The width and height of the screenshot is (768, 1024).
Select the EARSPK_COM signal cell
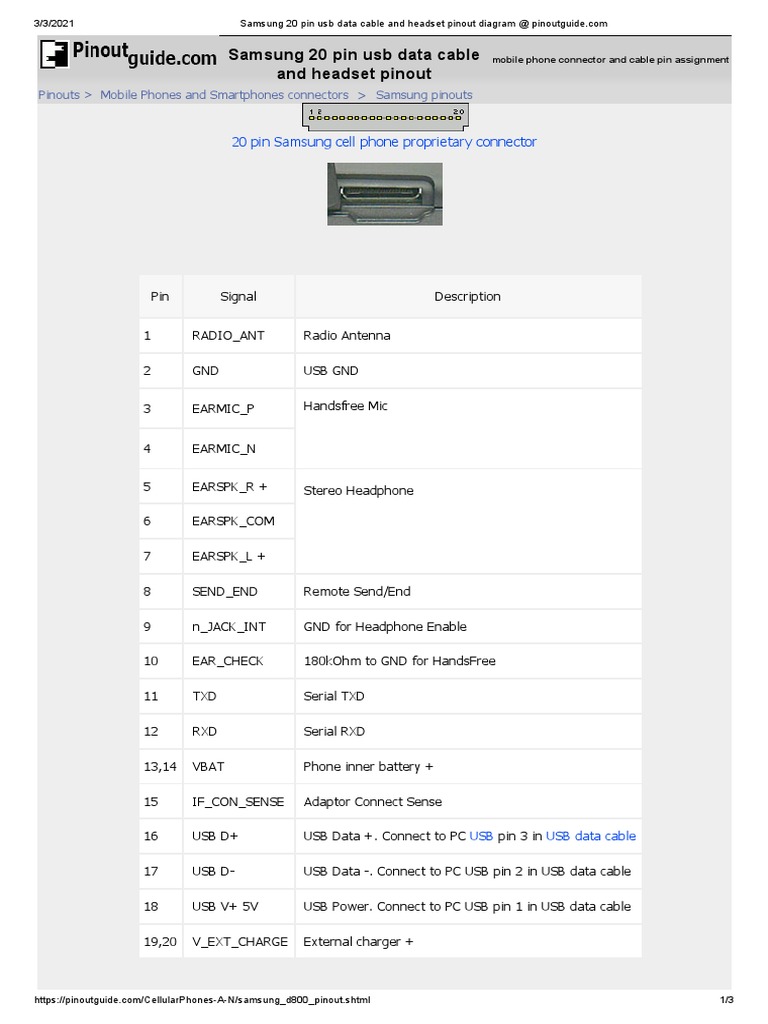click(233, 521)
